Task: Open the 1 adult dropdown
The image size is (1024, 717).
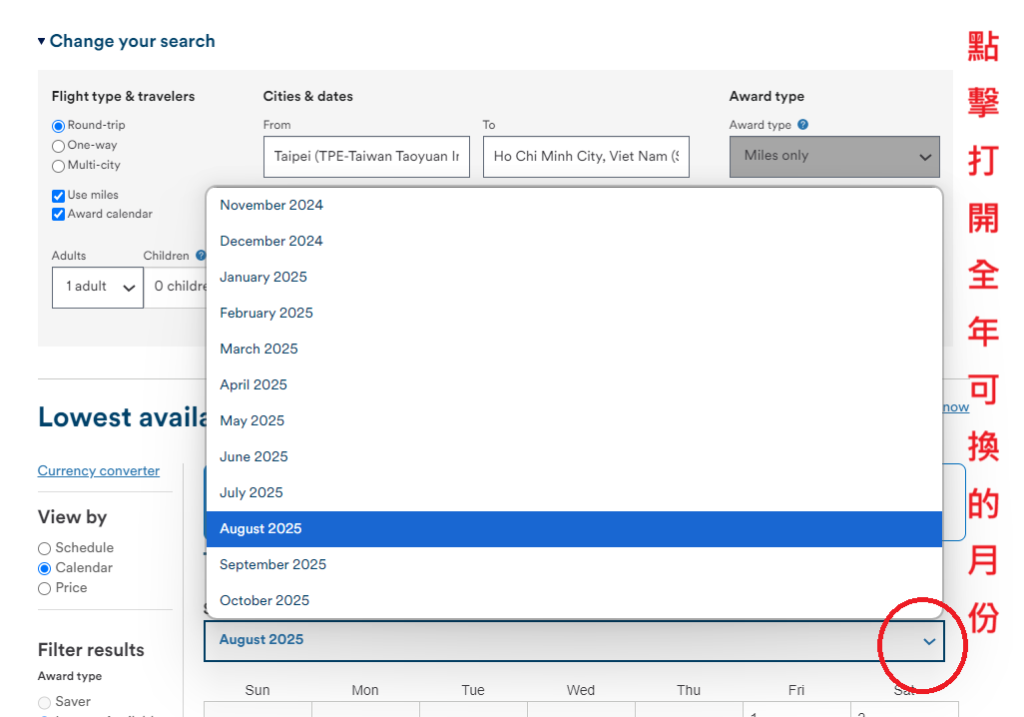Action: [97, 287]
